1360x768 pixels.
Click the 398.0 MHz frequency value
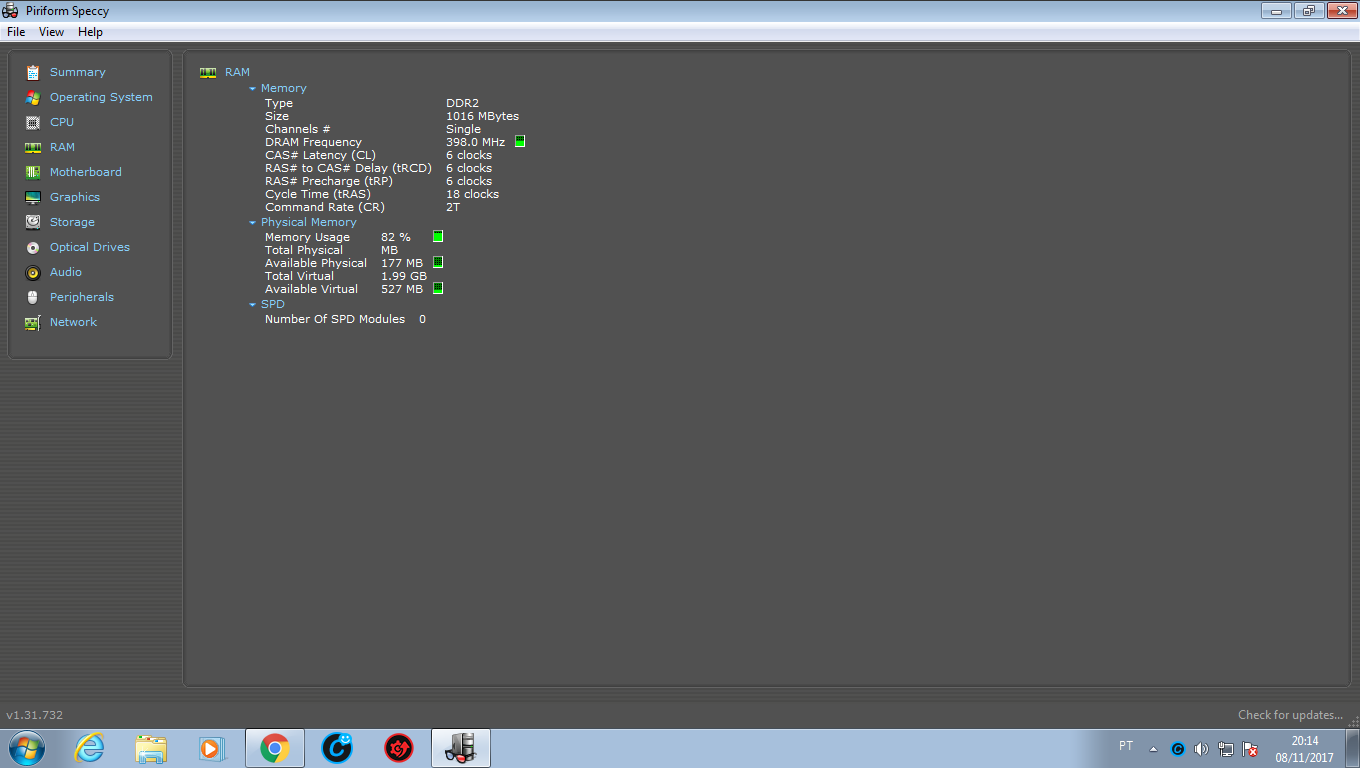coord(475,142)
